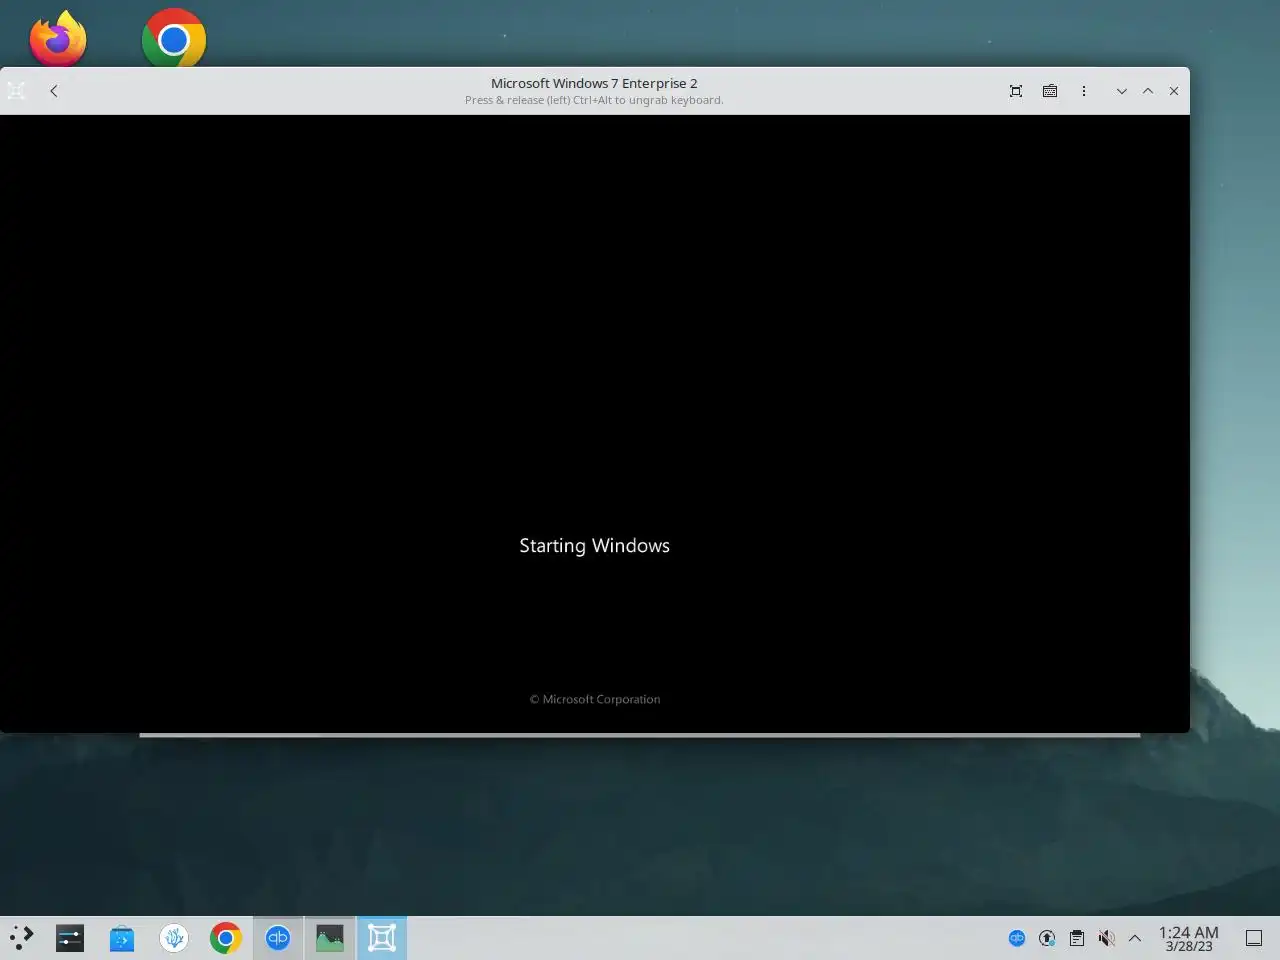Viewport: 1280px width, 960px height.
Task: Expand hidden system tray icons
Action: click(1135, 938)
